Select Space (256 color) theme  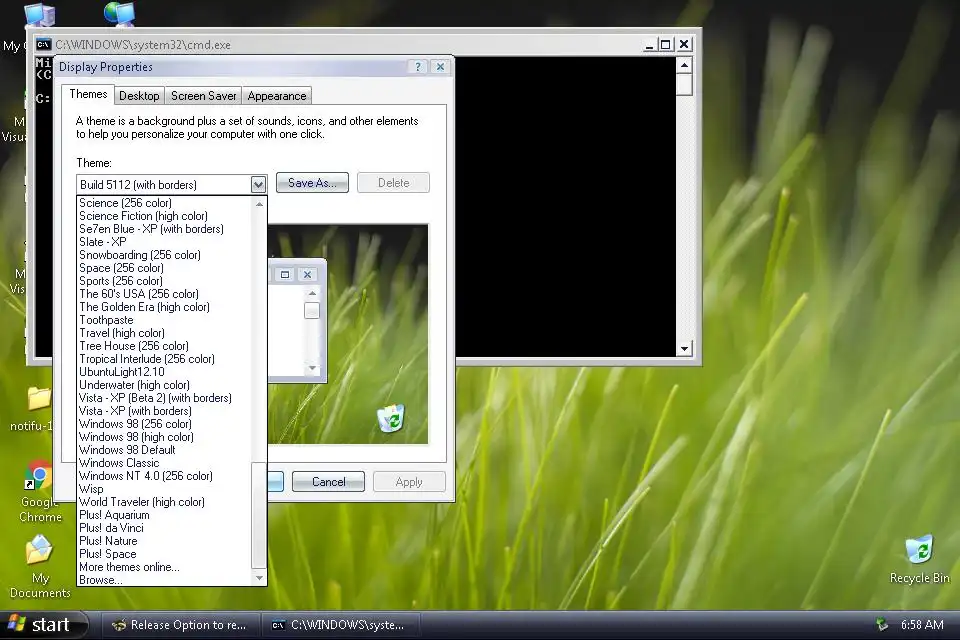point(164,268)
